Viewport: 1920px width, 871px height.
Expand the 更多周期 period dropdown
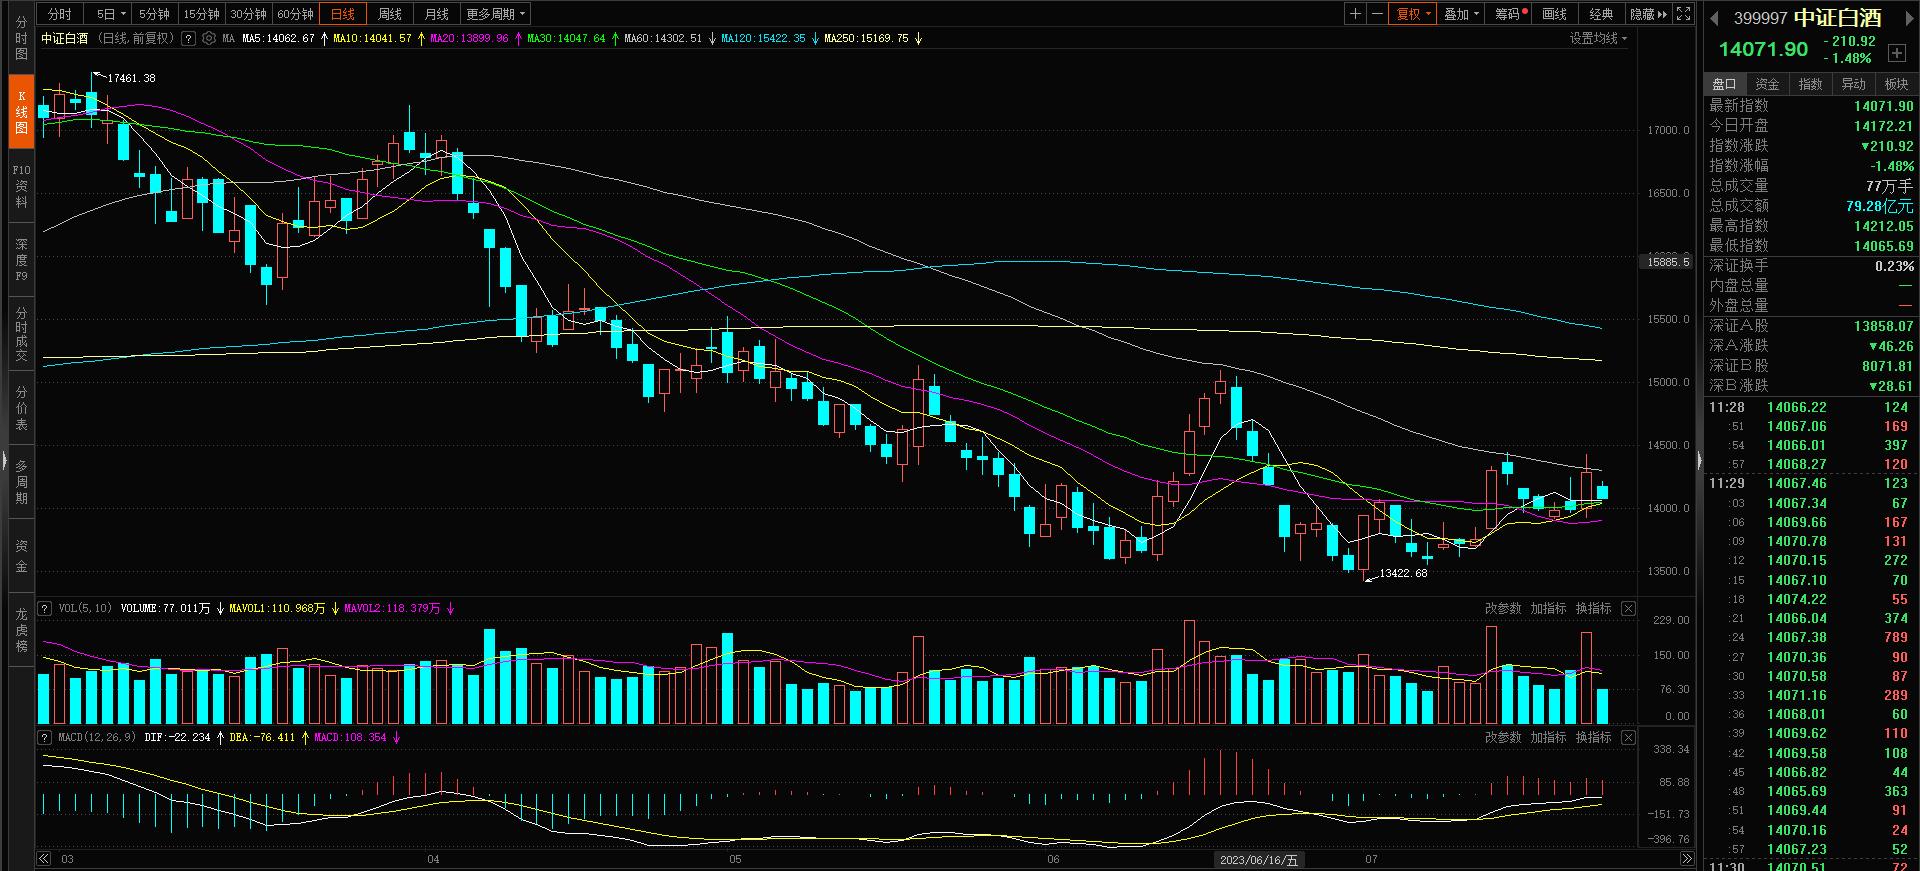coord(495,14)
